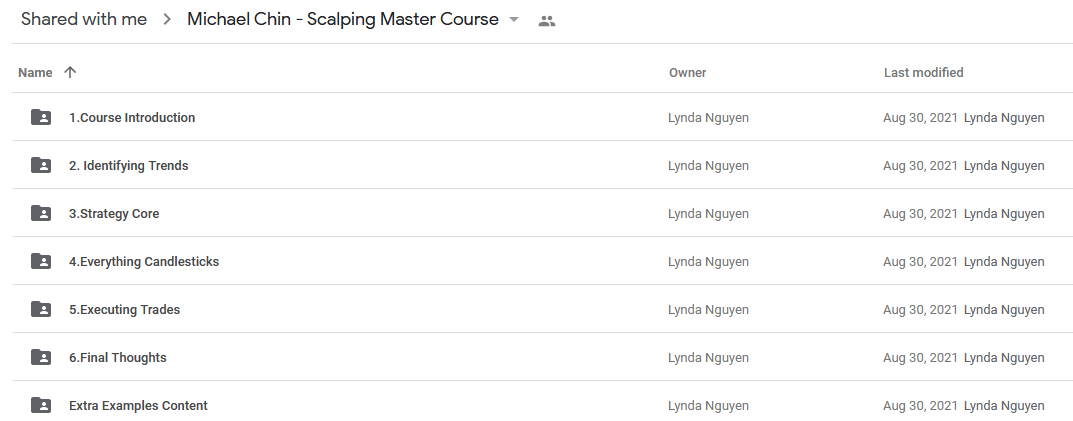The height and width of the screenshot is (421, 1073).
Task: Open Michael Chin - Scalping Master Course title menu
Action: click(343, 19)
